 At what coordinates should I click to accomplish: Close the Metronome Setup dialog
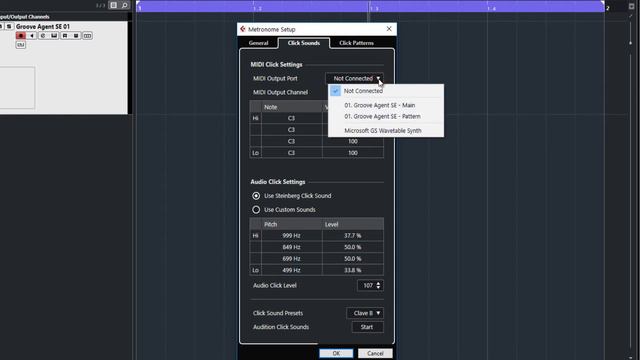click(389, 29)
